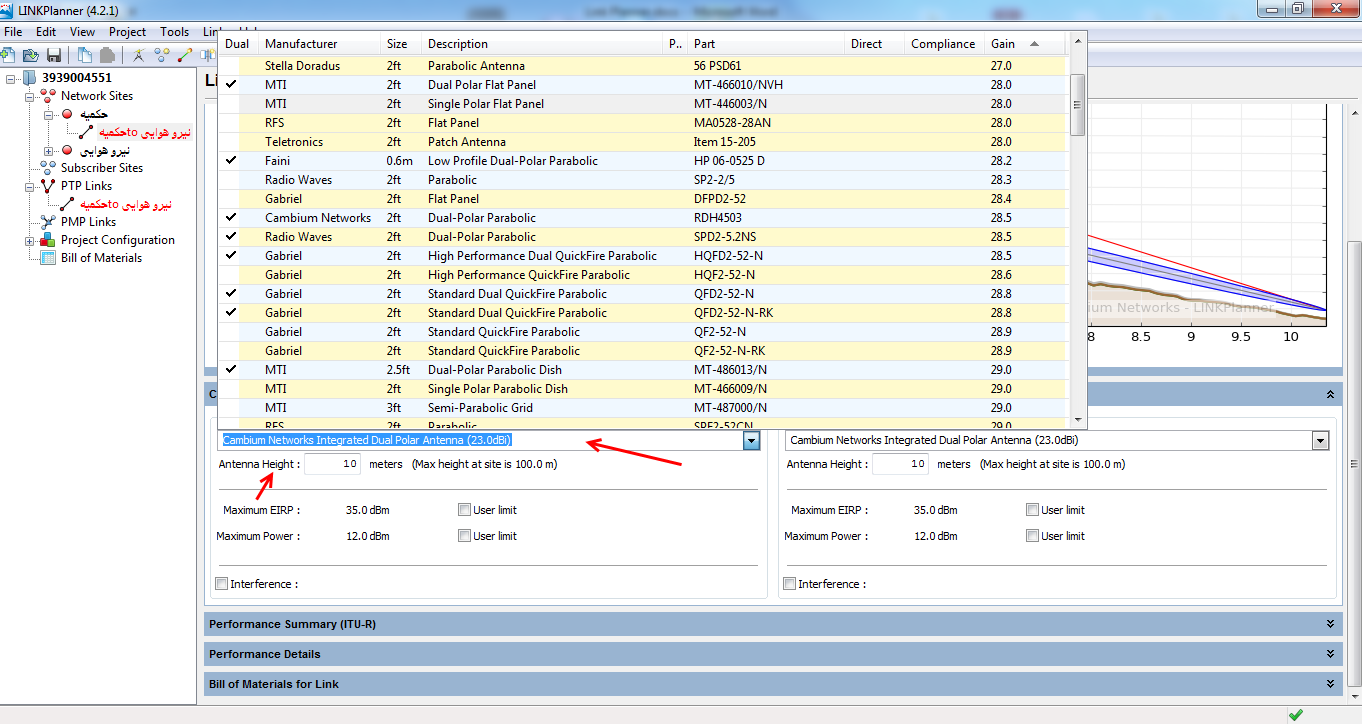Click the PMP Links tree icon
The width and height of the screenshot is (1362, 724).
tap(47, 222)
